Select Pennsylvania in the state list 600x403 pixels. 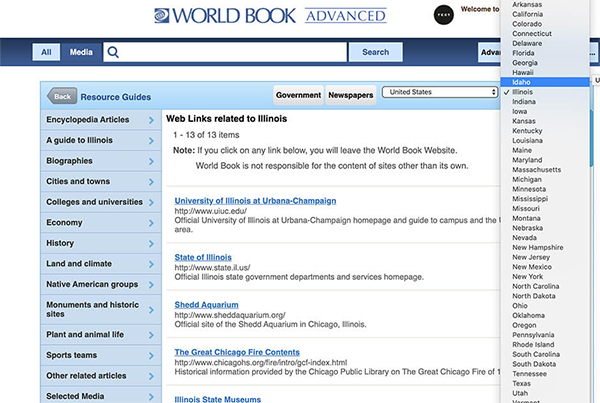[x=545, y=335]
